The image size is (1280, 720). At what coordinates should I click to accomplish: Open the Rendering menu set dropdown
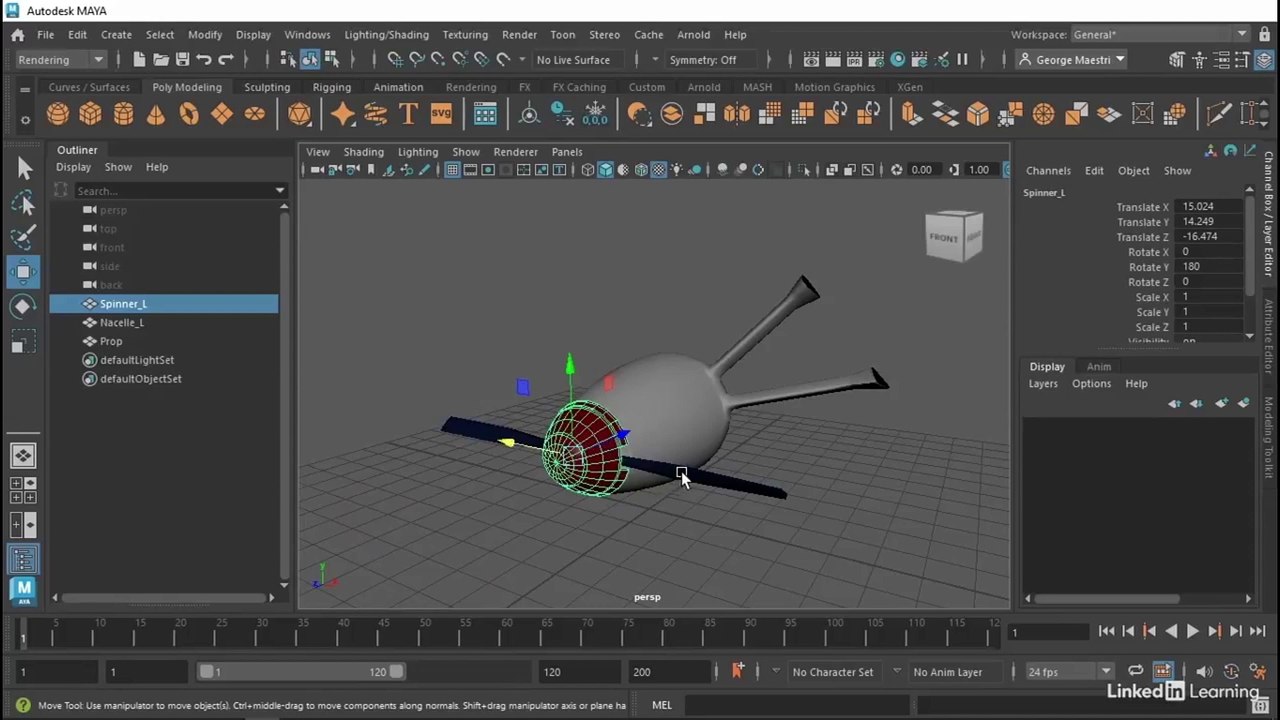60,60
